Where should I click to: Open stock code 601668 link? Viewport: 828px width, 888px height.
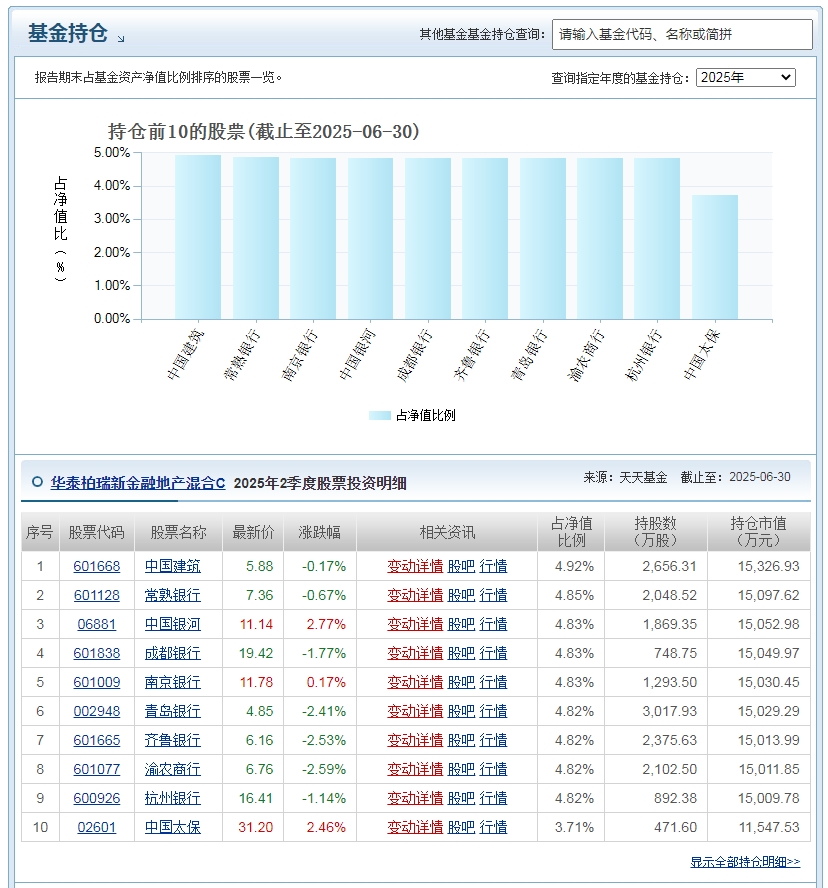(x=97, y=566)
